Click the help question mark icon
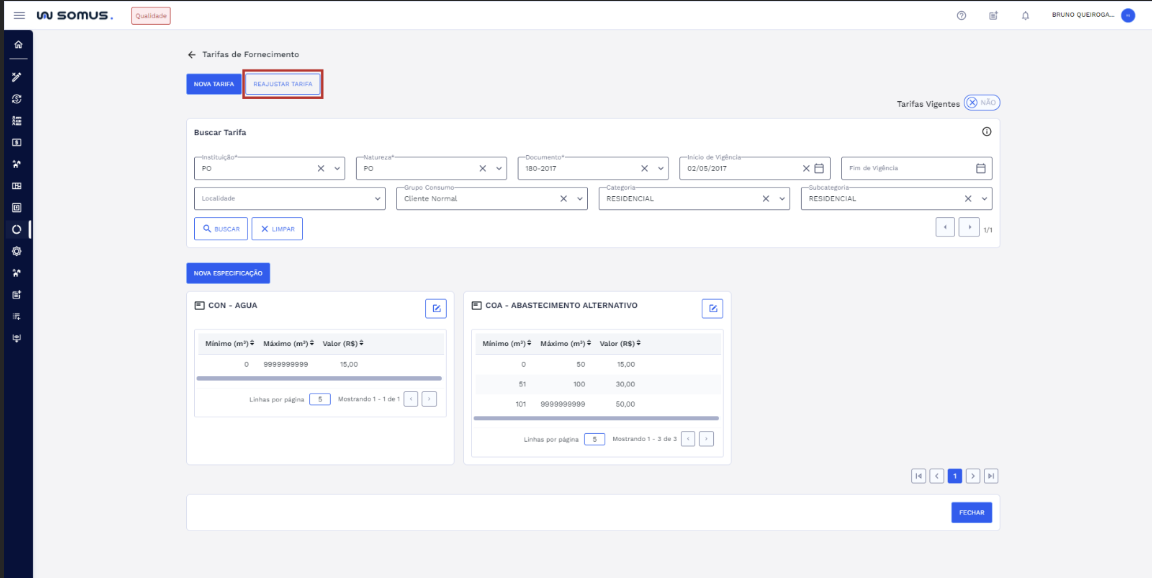This screenshot has width=1152, height=578. click(961, 16)
